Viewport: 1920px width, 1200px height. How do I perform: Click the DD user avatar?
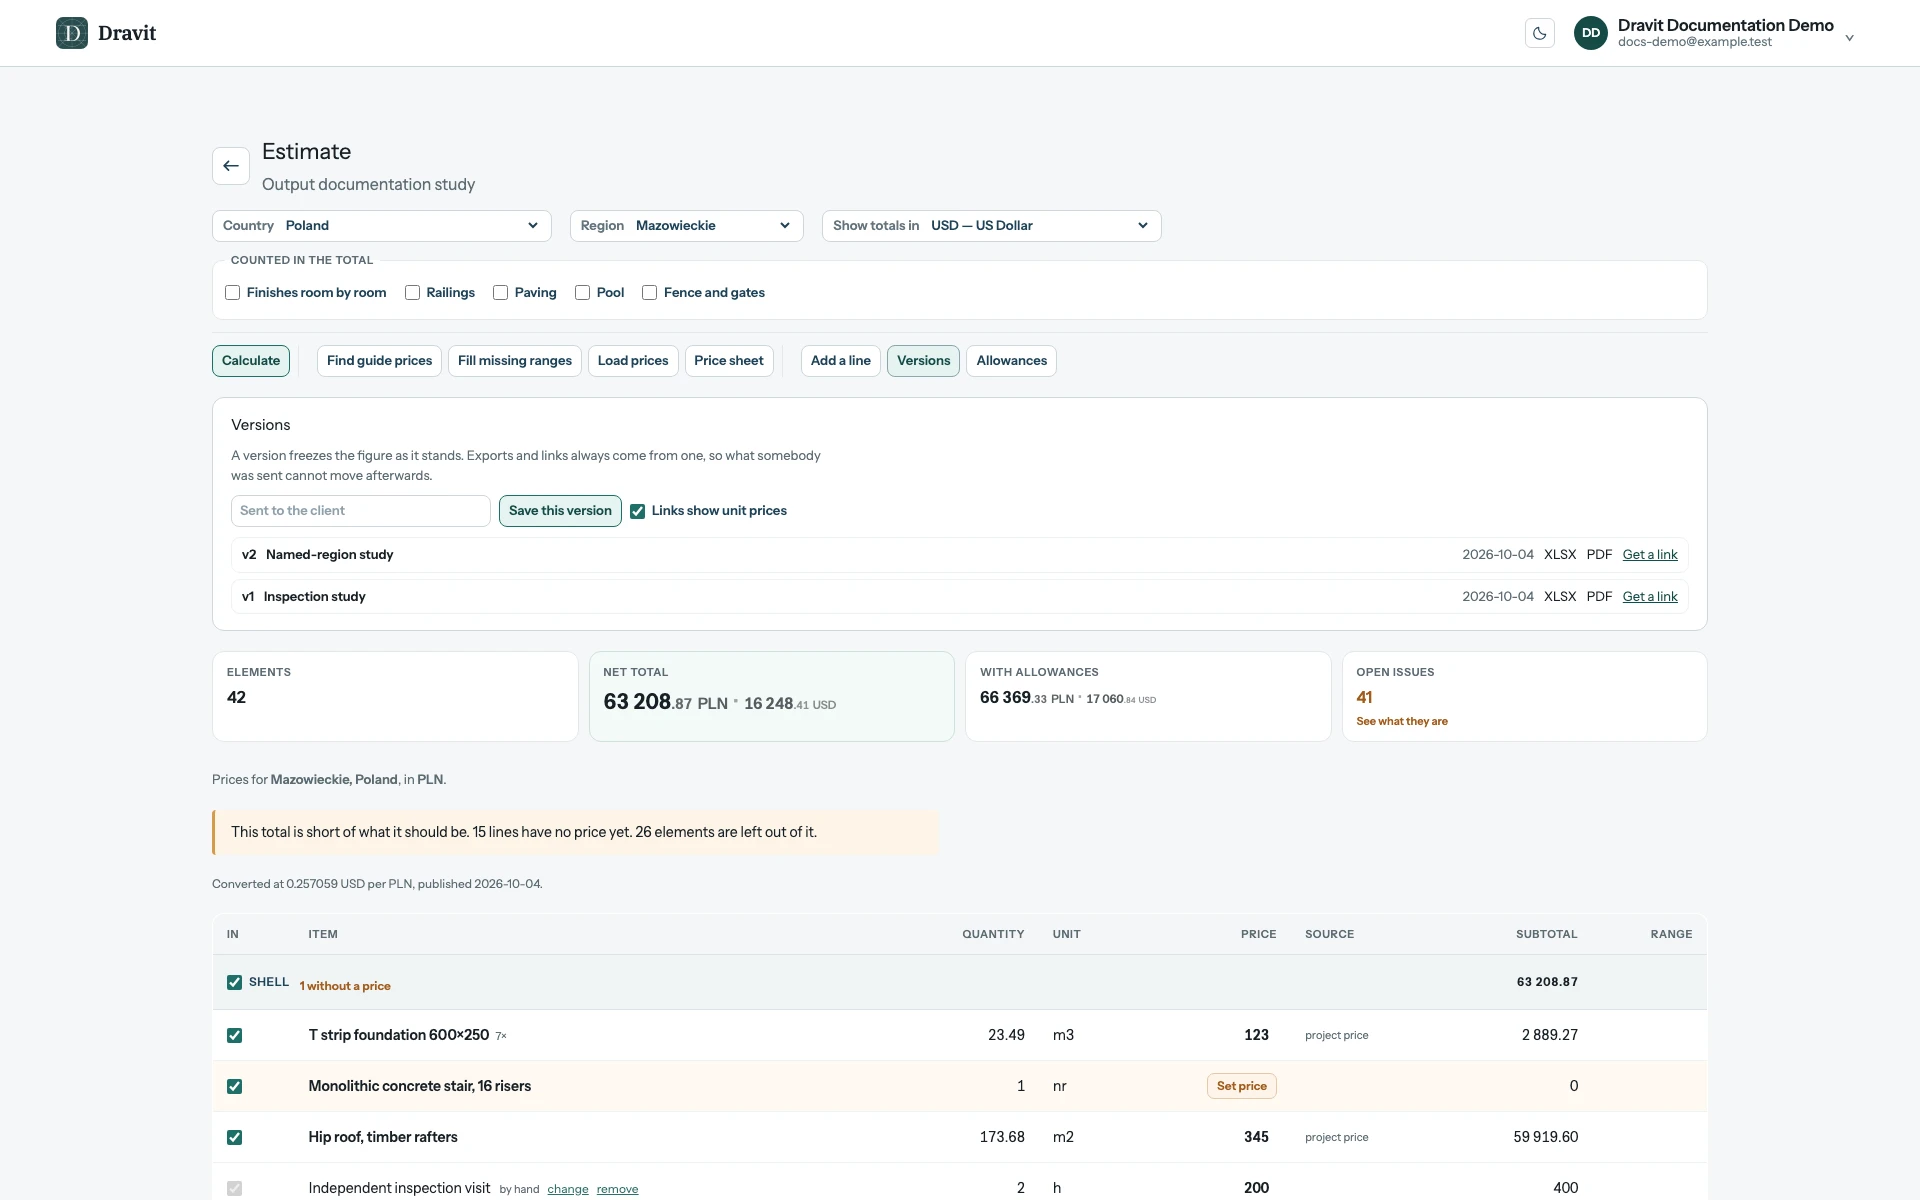pyautogui.click(x=1591, y=33)
